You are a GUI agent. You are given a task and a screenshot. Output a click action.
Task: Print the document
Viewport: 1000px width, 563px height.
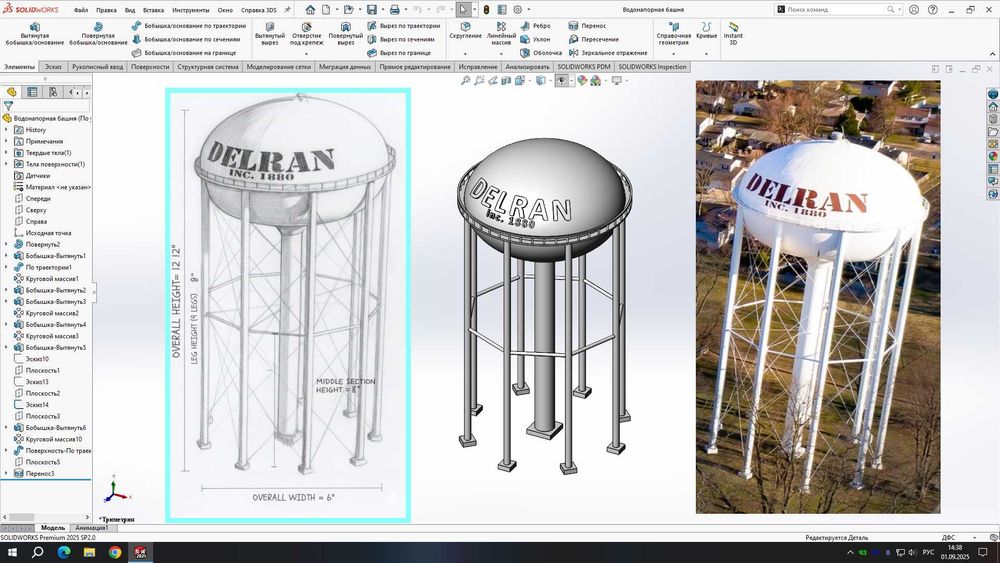pos(394,10)
